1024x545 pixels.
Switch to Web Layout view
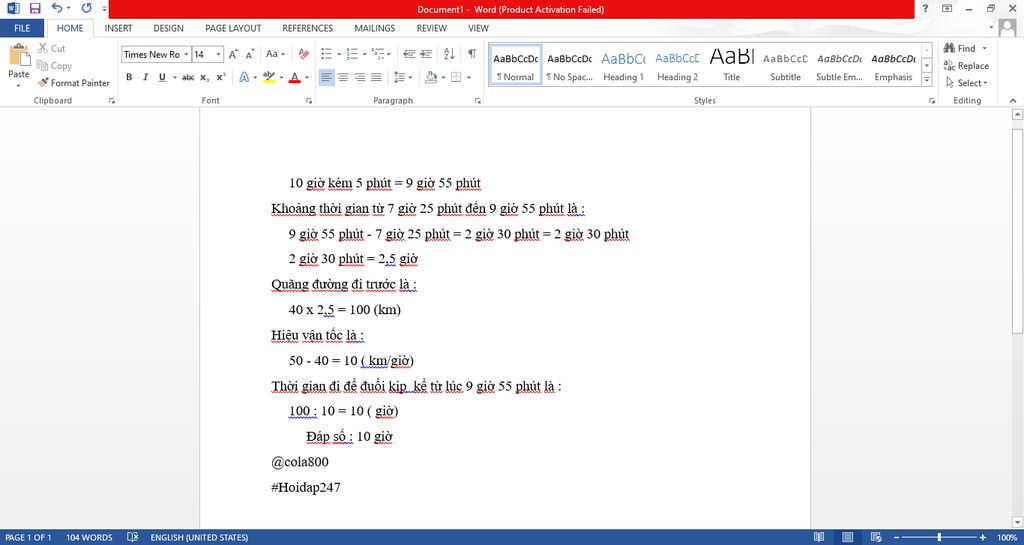(876, 537)
